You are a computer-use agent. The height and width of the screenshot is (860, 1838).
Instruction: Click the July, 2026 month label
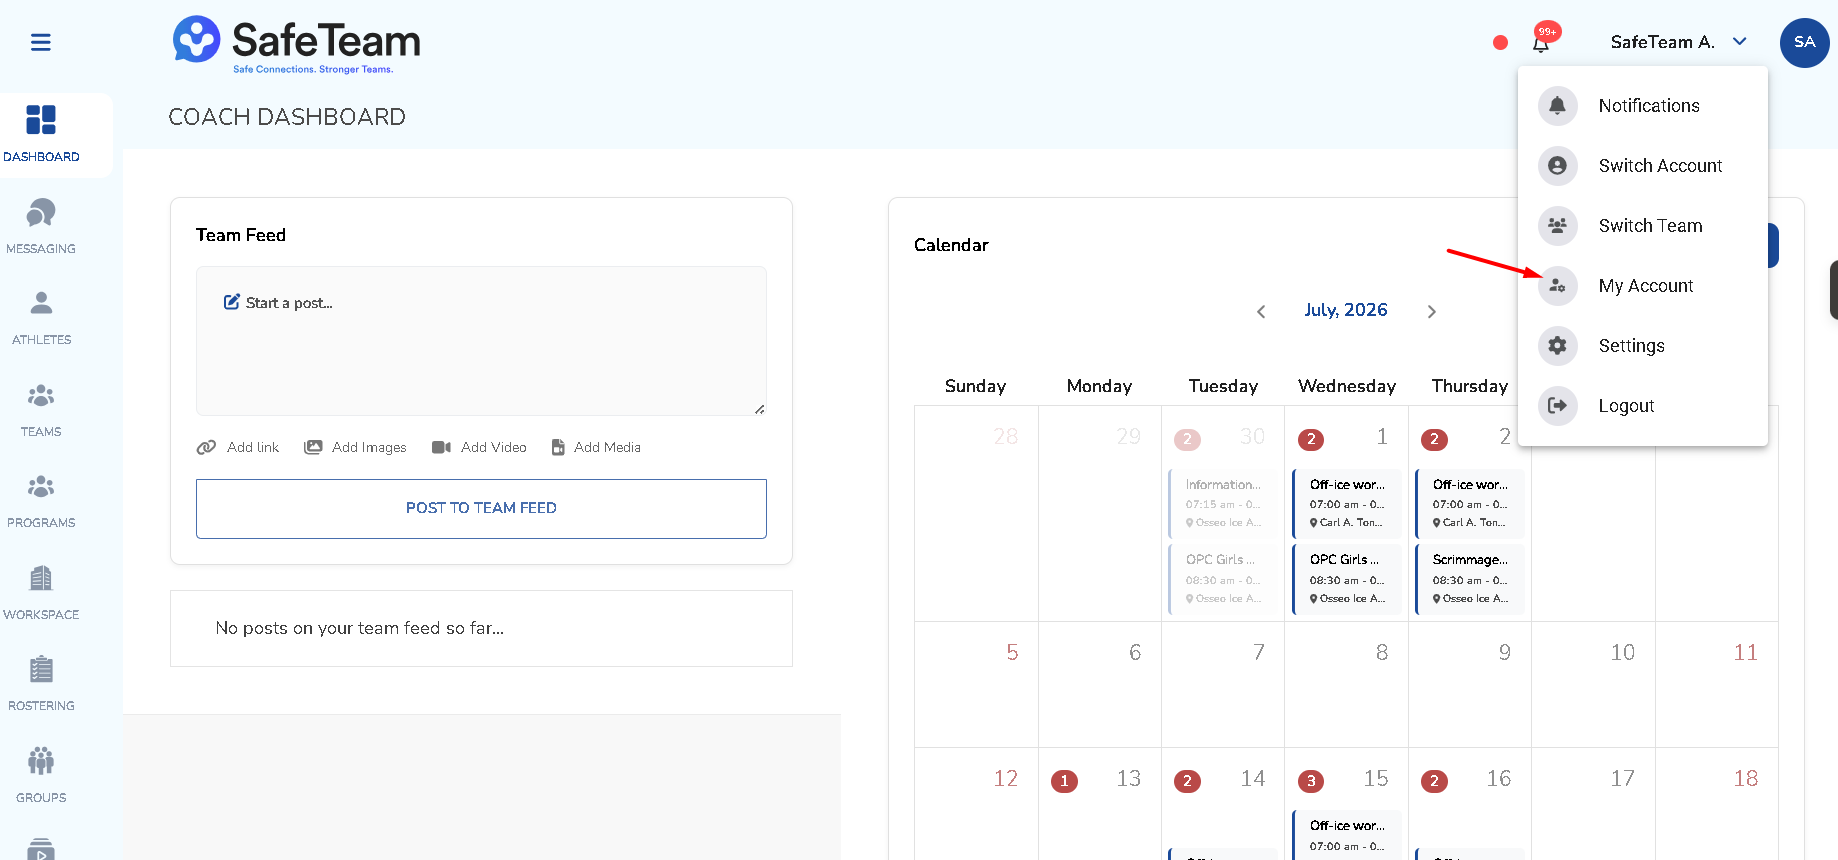pos(1345,310)
